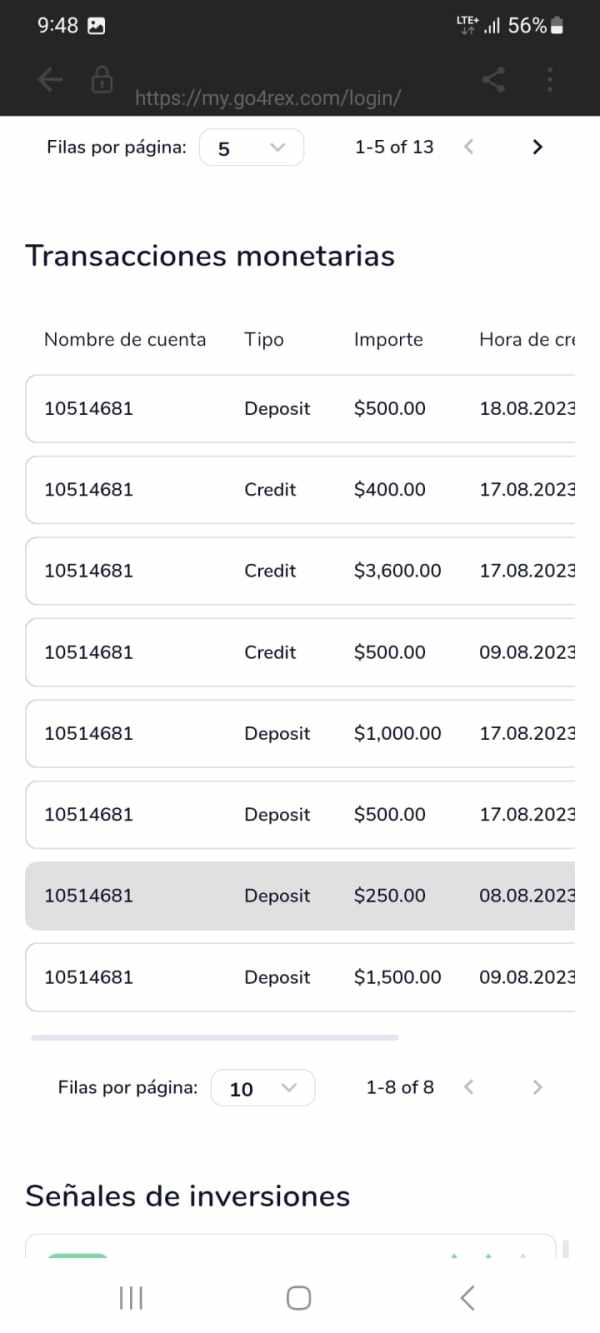Open rows per page dropdown showing 5
The width and height of the screenshot is (600, 1333).
tap(251, 148)
